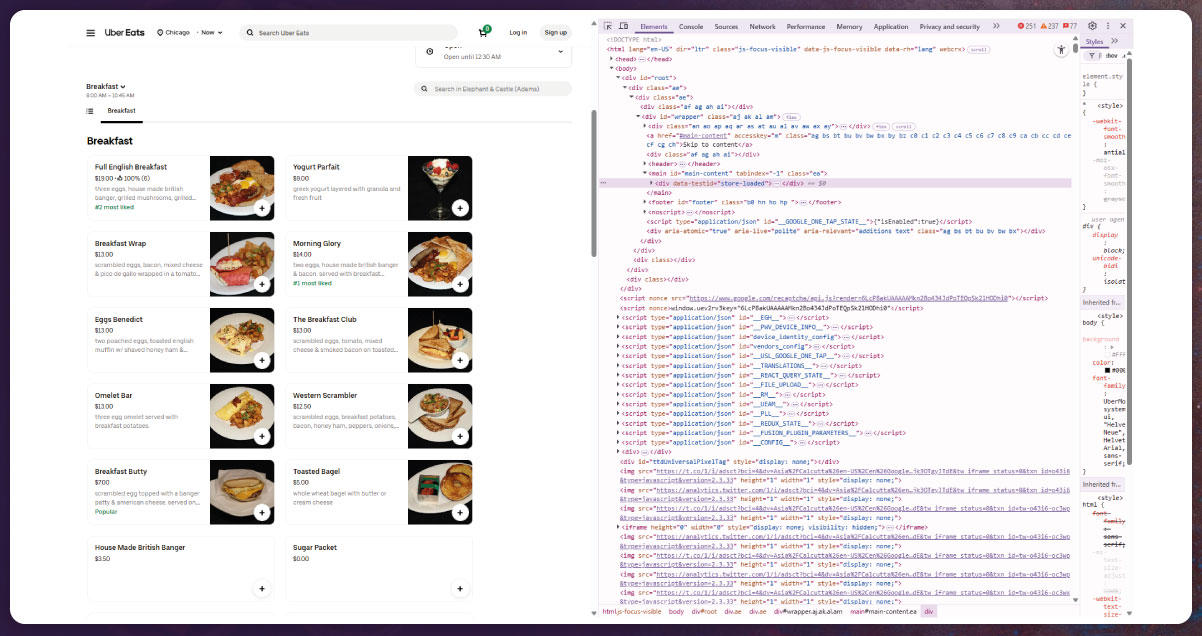Click the Log in link
The height and width of the screenshot is (636, 1202).
[x=518, y=32]
